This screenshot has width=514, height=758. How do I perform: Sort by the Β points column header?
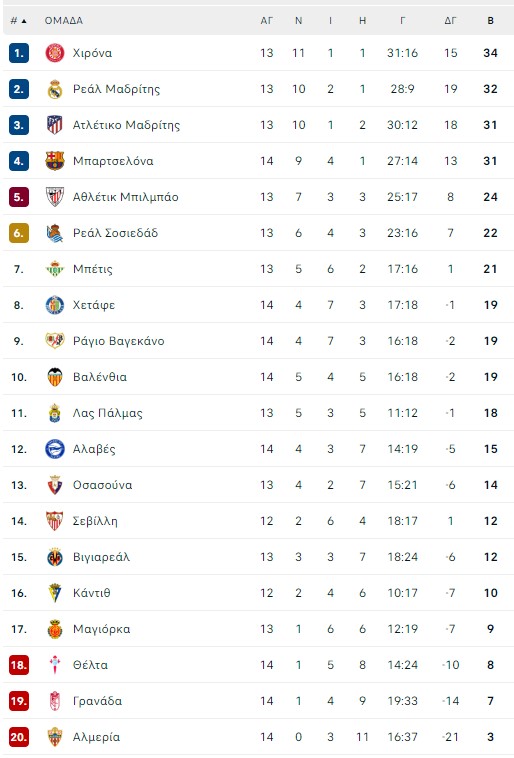tap(490, 21)
